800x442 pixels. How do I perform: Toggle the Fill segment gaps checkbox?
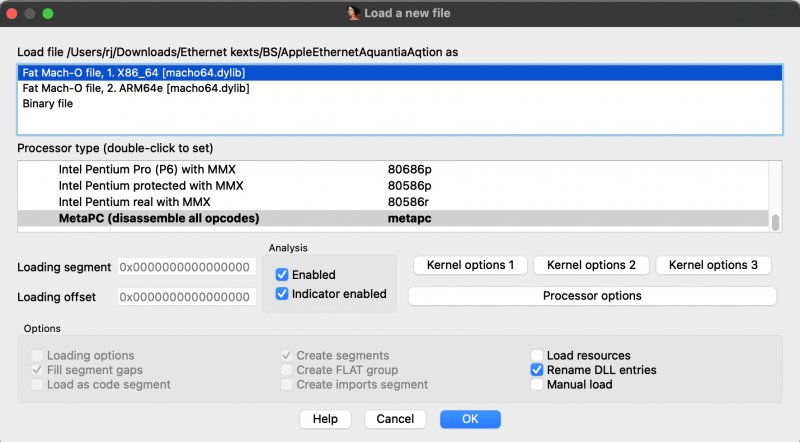tap(37, 370)
